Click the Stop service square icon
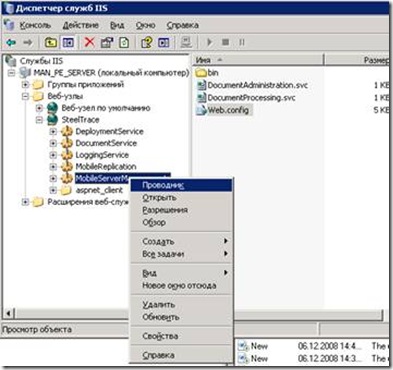This screenshot has width=393, height=370. tap(226, 42)
